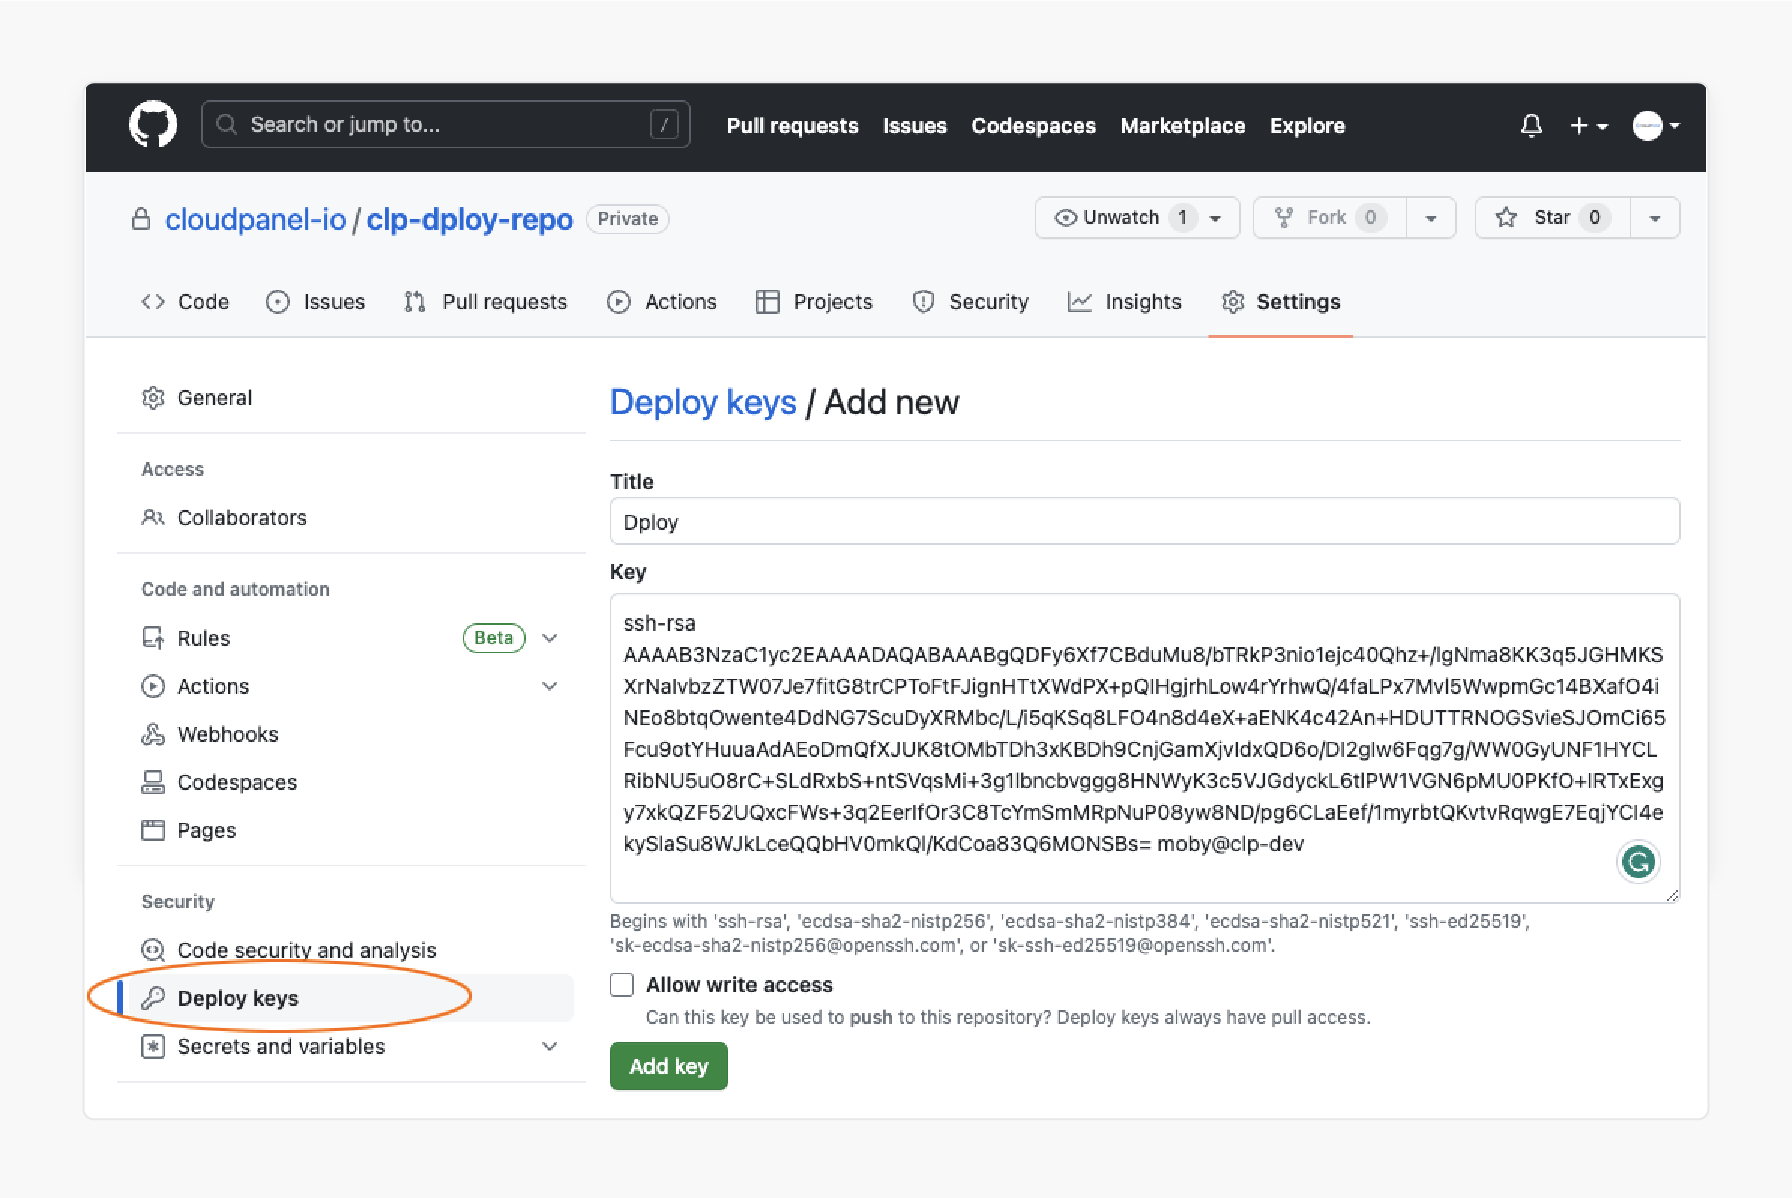This screenshot has width=1792, height=1198.
Task: Click the Fork button
Action: (1330, 218)
